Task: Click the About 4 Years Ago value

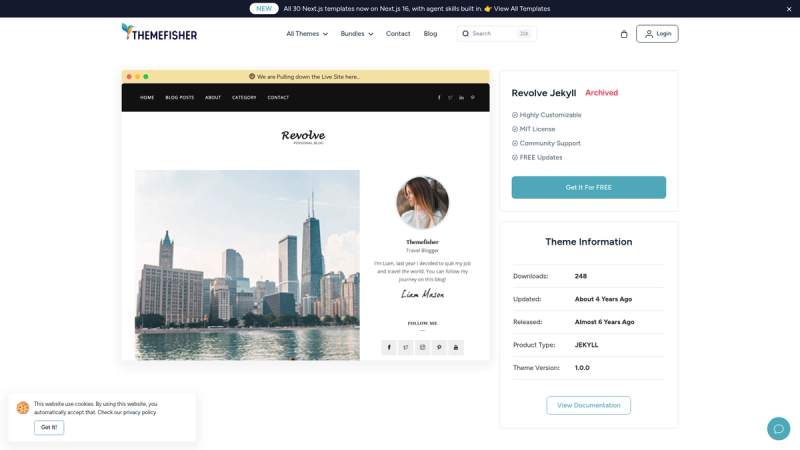Action: (x=603, y=299)
